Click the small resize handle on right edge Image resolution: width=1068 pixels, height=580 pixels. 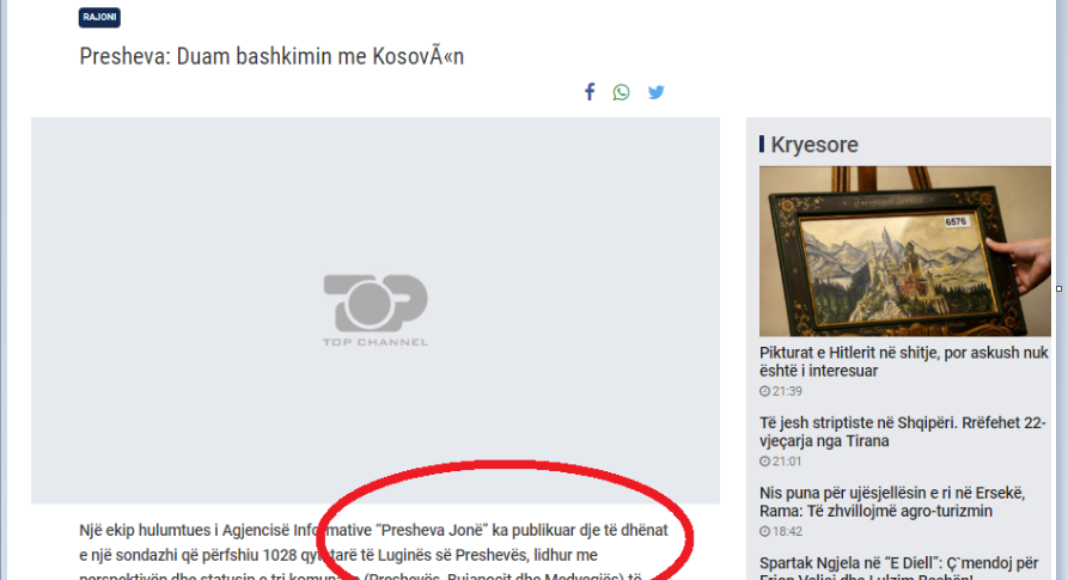(1060, 289)
